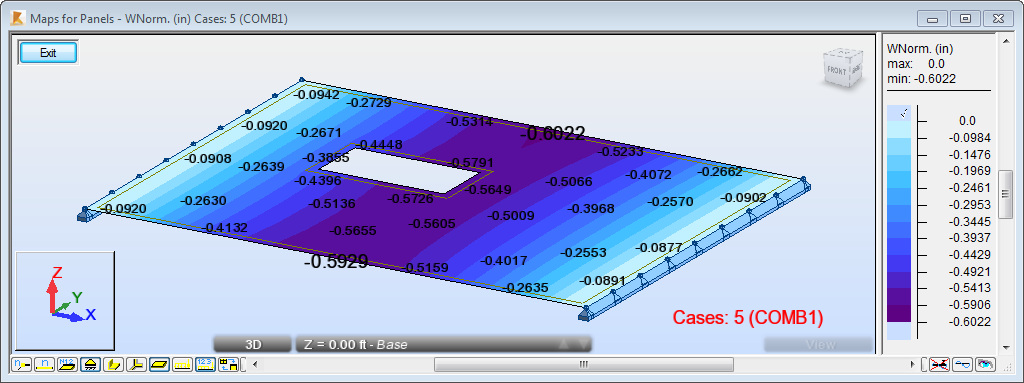Screen dimensions: 1024x383
Task: Toggle N12 panel numbers display icon
Action: click(67, 364)
